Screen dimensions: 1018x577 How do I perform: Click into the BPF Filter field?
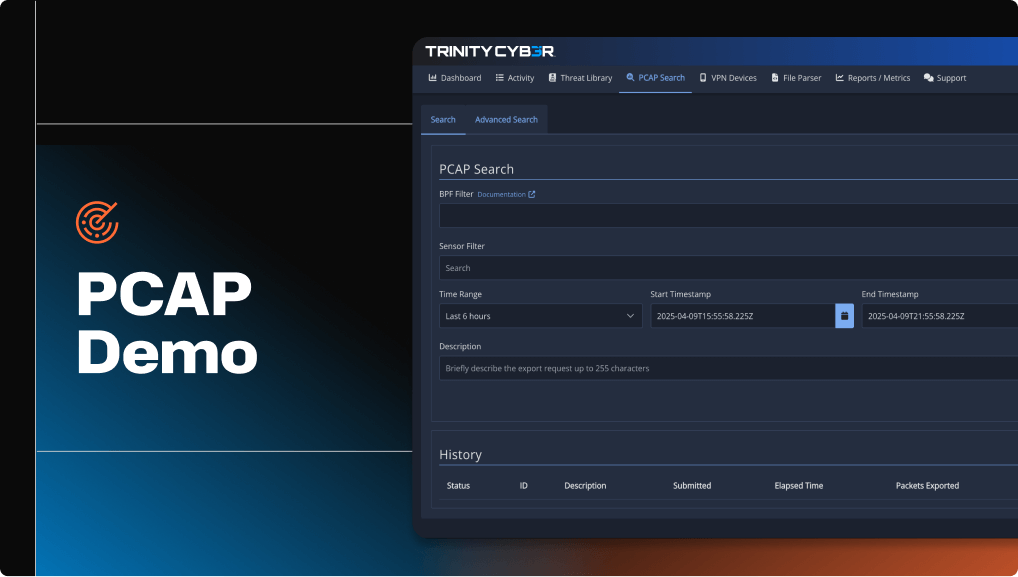728,215
